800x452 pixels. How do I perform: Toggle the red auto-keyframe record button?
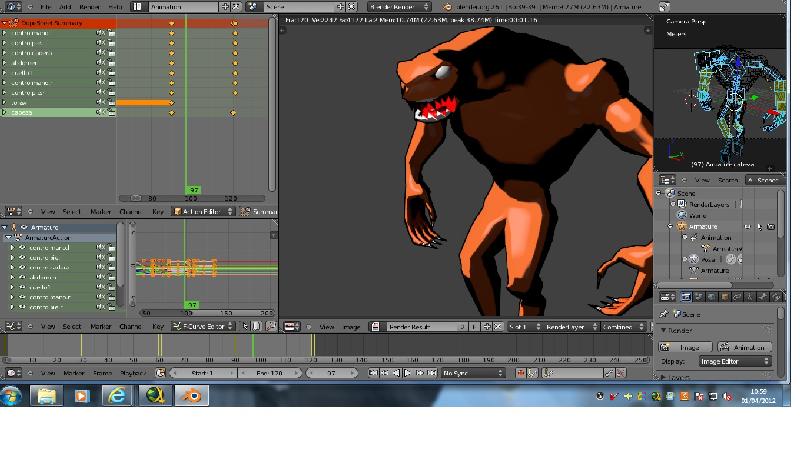coord(520,373)
